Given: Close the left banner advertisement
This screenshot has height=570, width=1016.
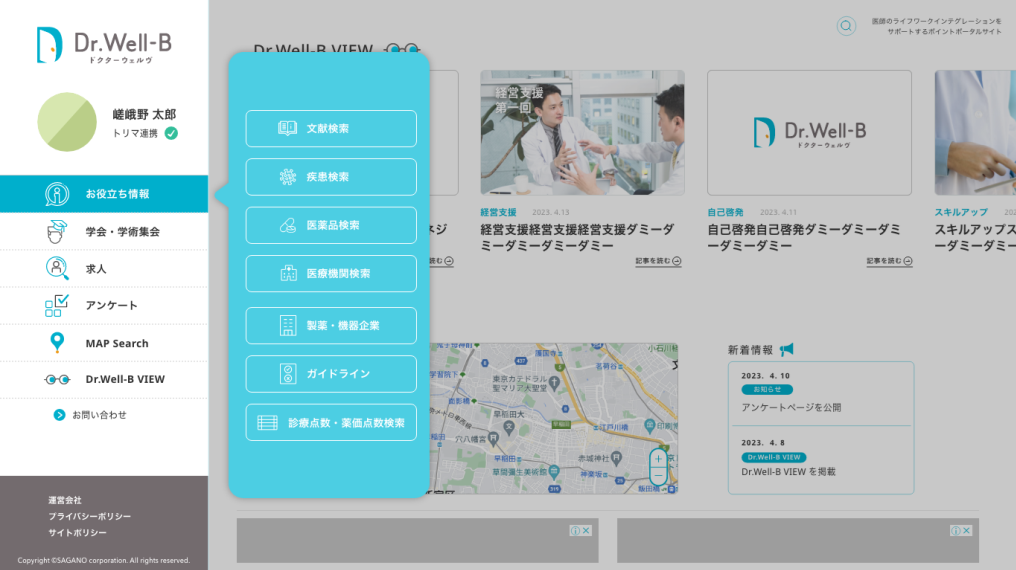Looking at the screenshot, I should point(586,530).
